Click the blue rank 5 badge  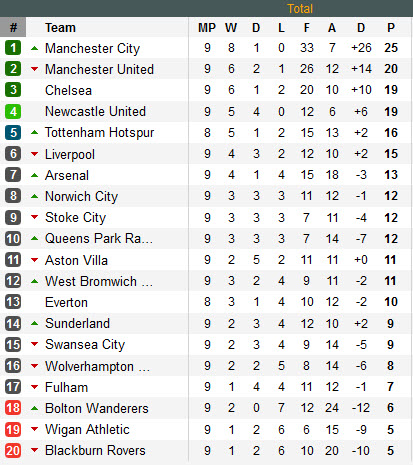[13, 132]
